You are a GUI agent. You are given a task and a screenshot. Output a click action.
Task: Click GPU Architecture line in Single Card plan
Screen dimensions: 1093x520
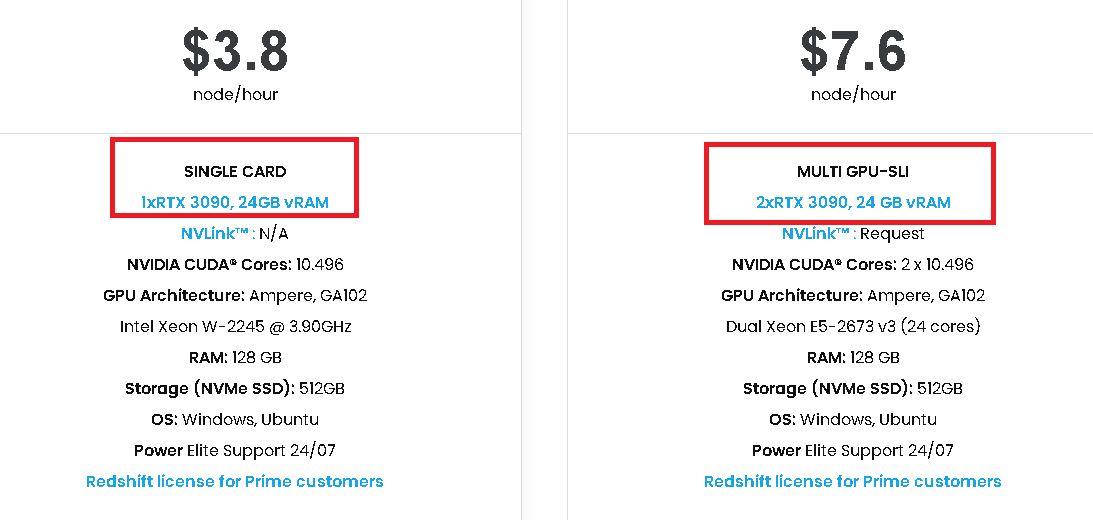click(x=235, y=295)
